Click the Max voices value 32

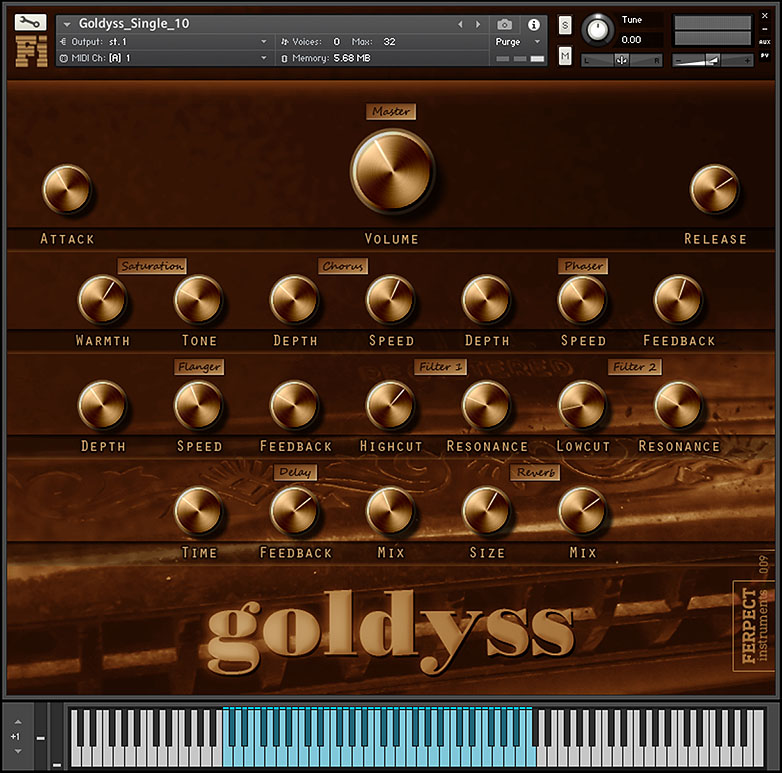(x=389, y=42)
